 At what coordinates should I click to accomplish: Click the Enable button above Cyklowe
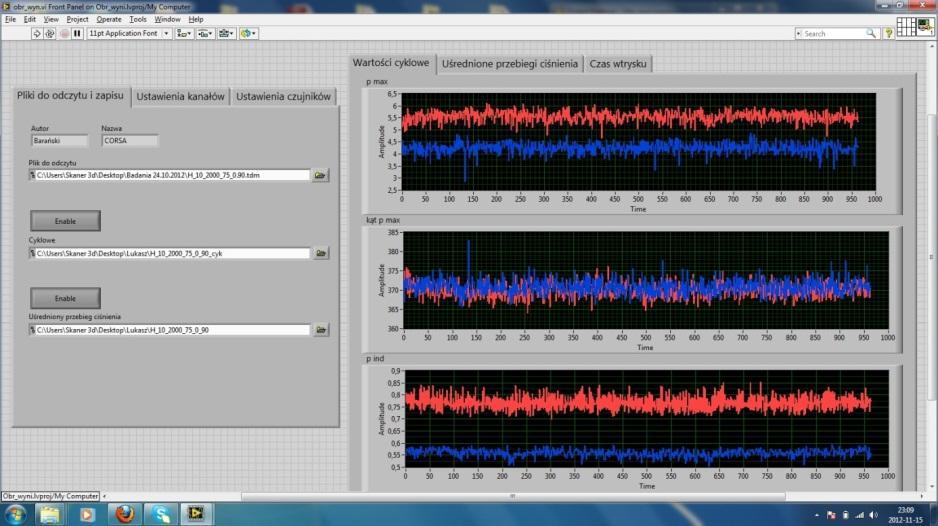[65, 221]
